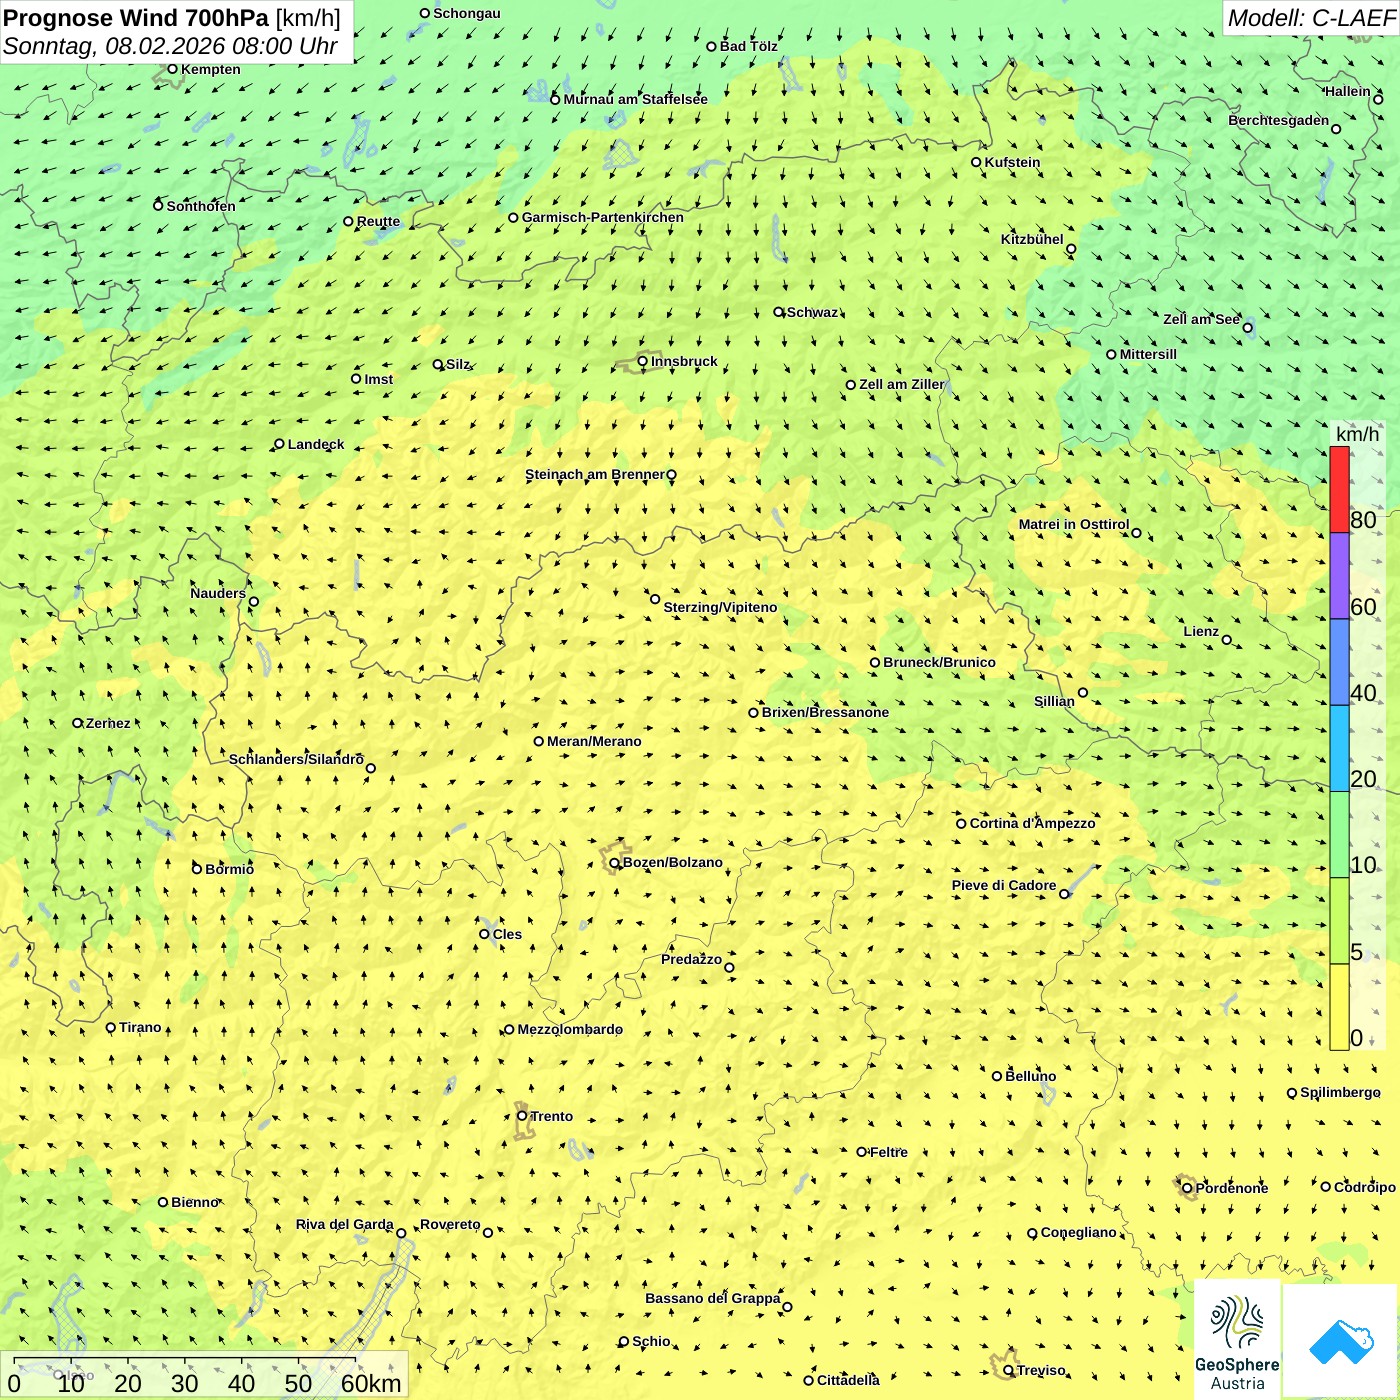Click the 'Zell am Ziller' label
The image size is (1400, 1400).
pos(901,384)
